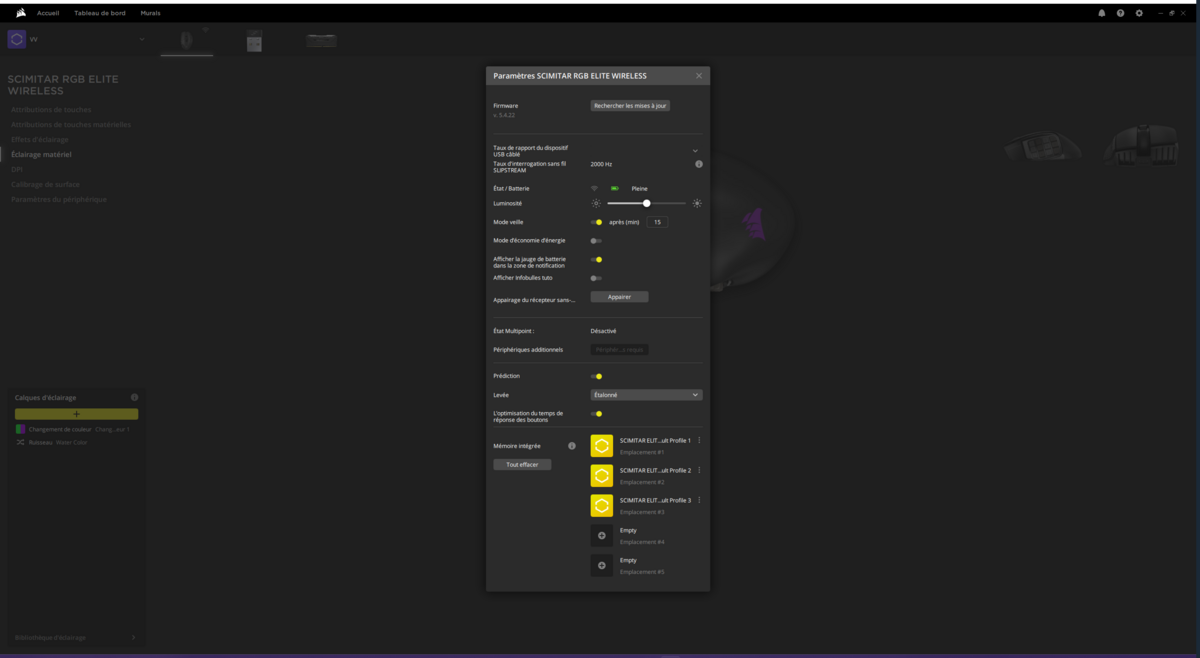
Task: Click the Corsair sails logo icon
Action: [x=20, y=13]
